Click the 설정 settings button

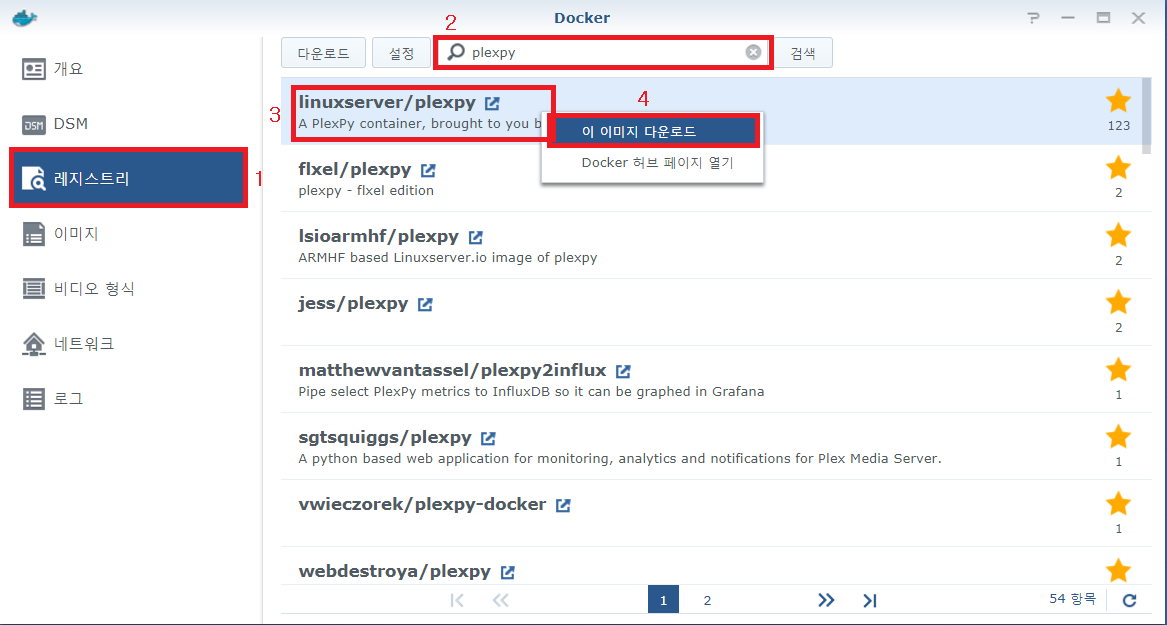click(x=401, y=53)
